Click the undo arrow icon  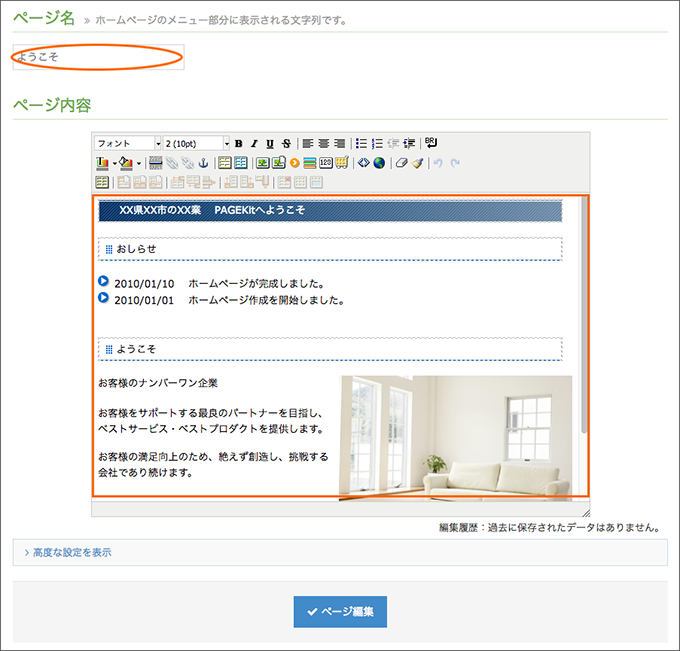(438, 163)
